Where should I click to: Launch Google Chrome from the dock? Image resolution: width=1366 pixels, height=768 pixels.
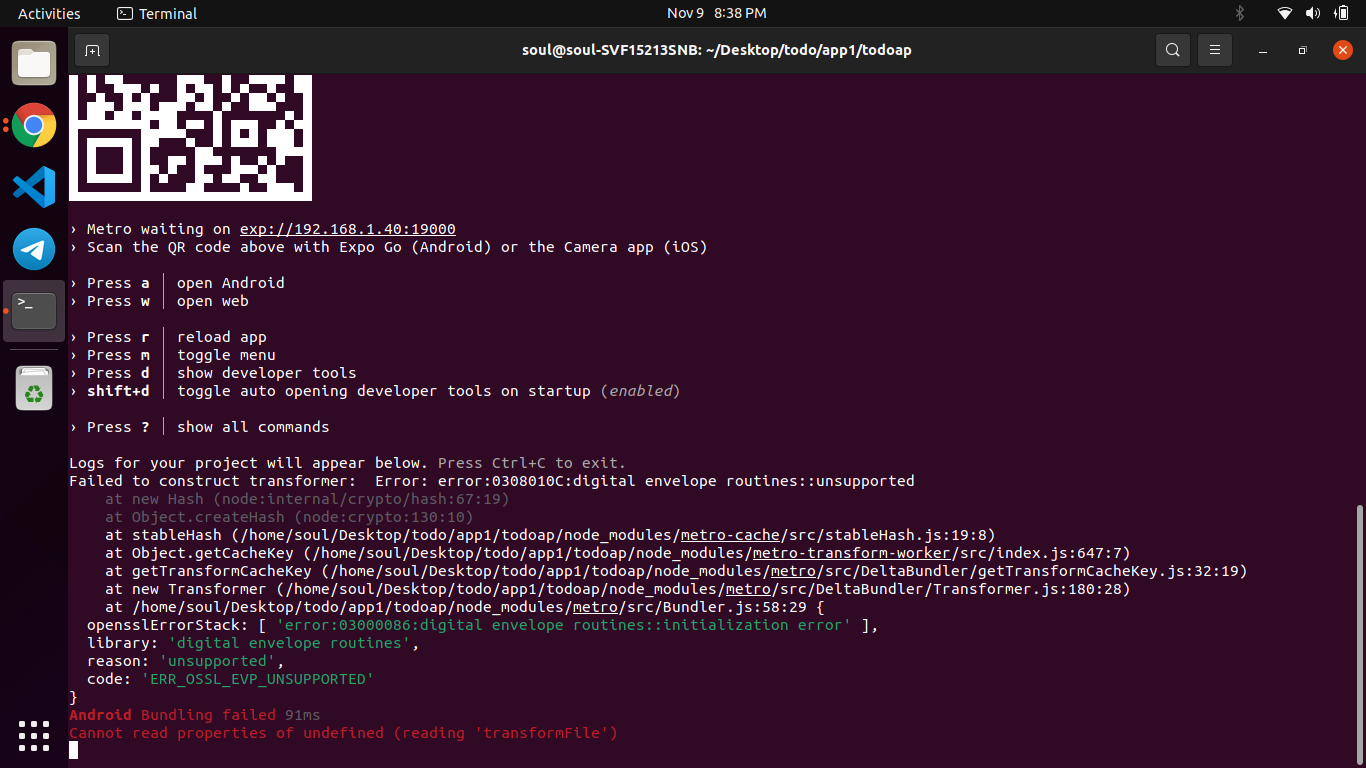(x=33, y=126)
